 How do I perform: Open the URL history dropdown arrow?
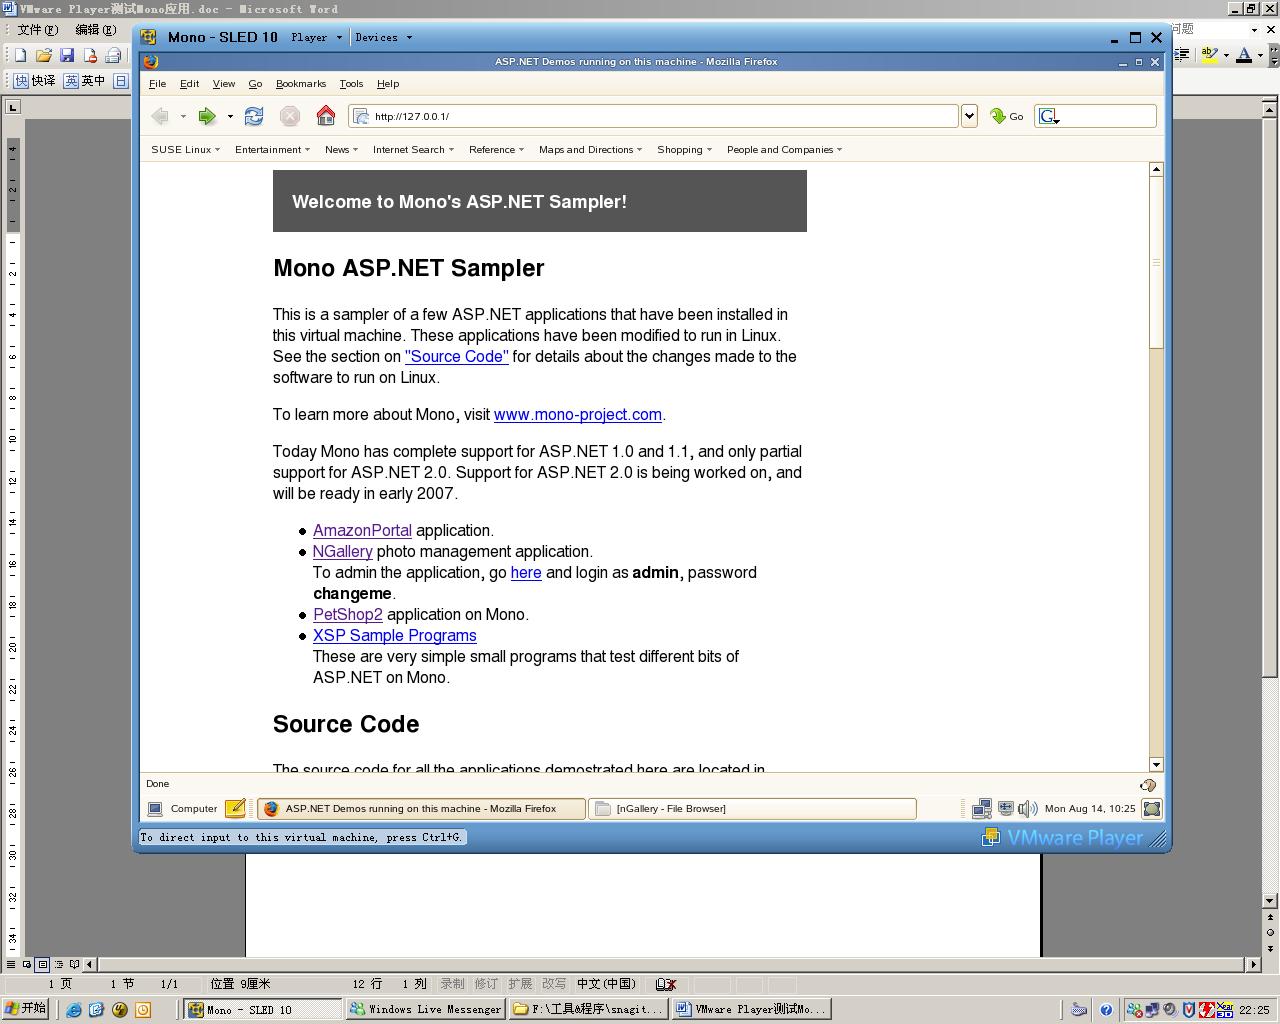point(969,116)
